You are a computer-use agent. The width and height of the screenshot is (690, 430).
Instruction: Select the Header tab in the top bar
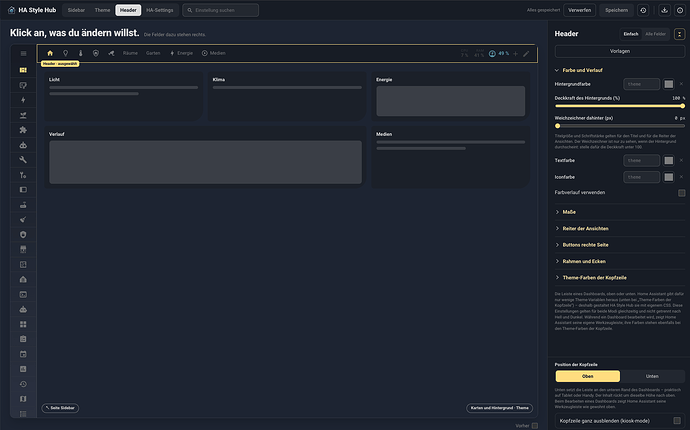(x=128, y=10)
